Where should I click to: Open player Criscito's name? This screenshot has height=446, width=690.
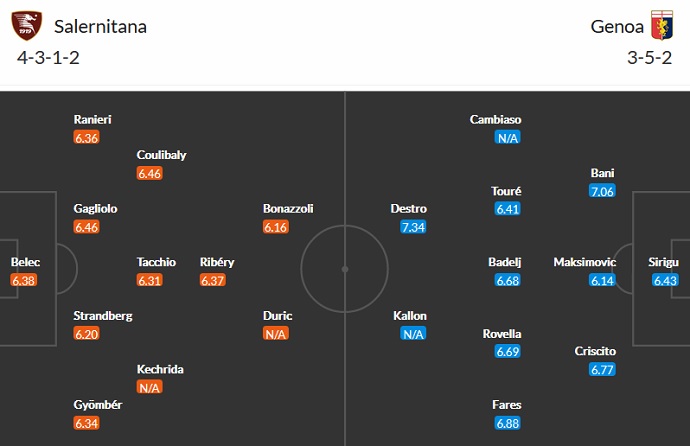(595, 351)
